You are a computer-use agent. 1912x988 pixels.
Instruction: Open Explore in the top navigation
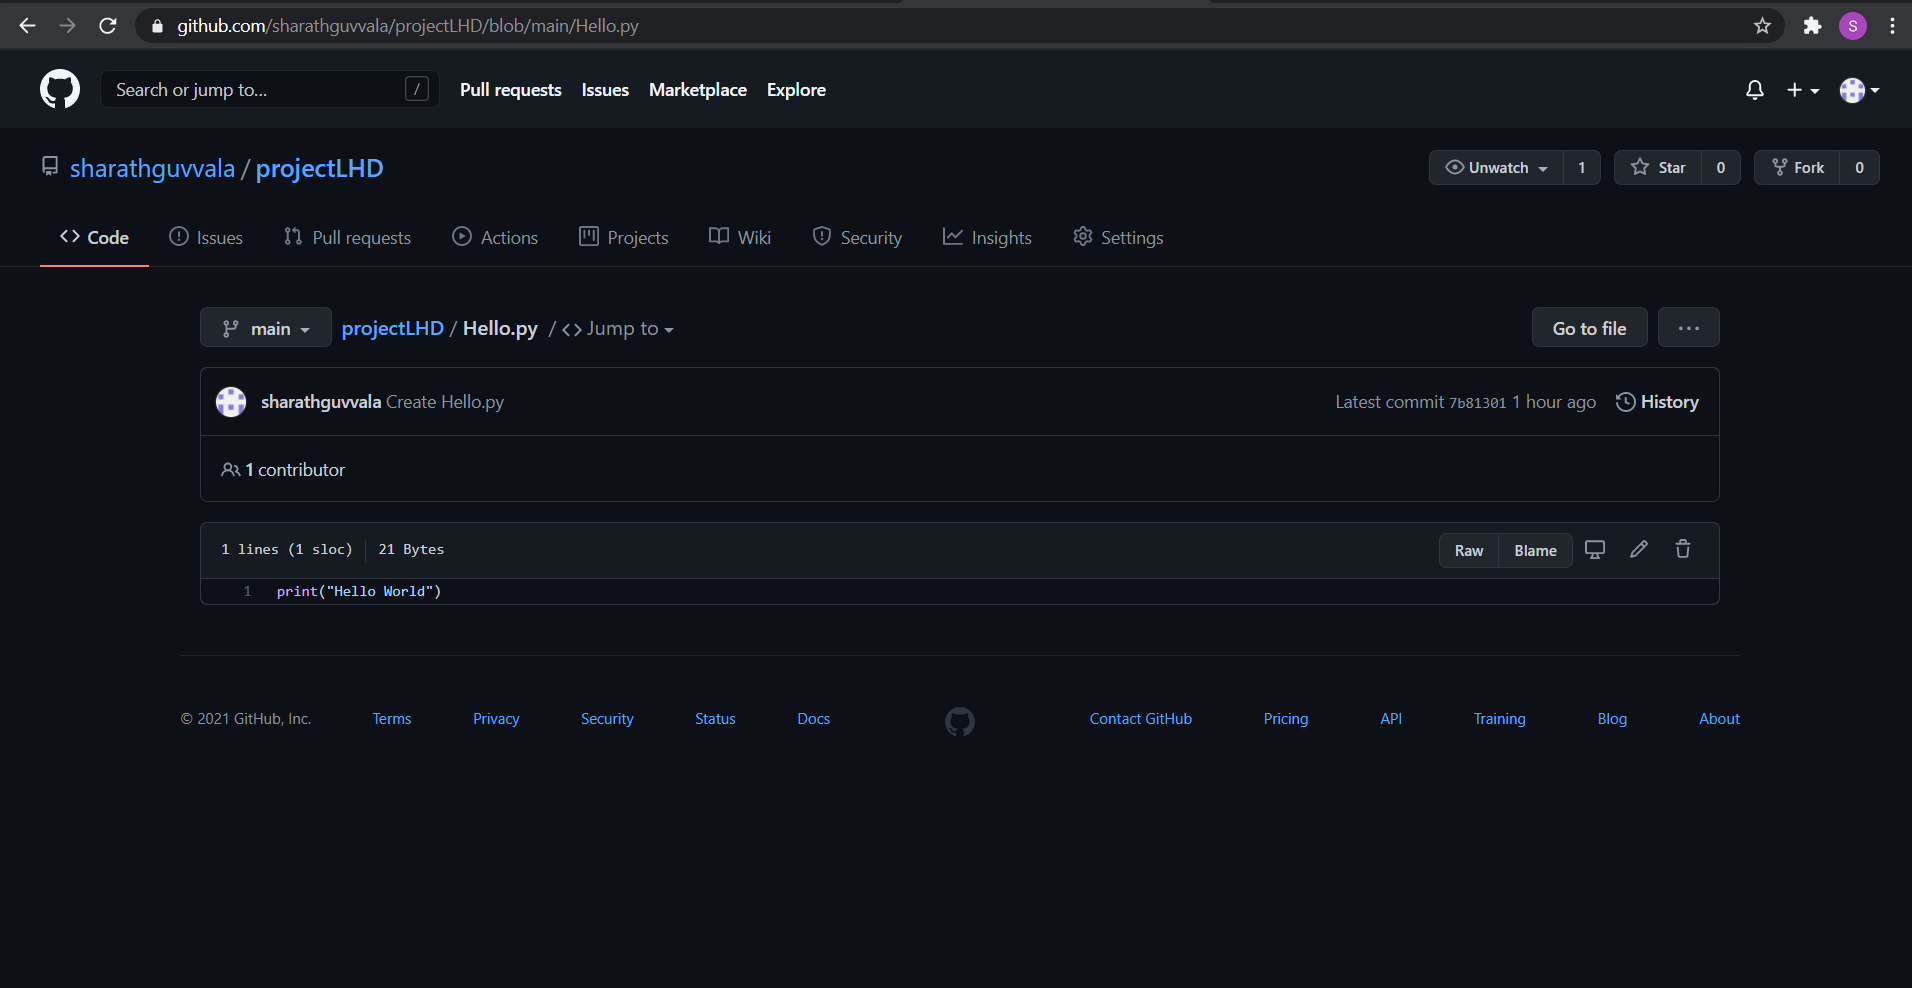click(x=796, y=90)
